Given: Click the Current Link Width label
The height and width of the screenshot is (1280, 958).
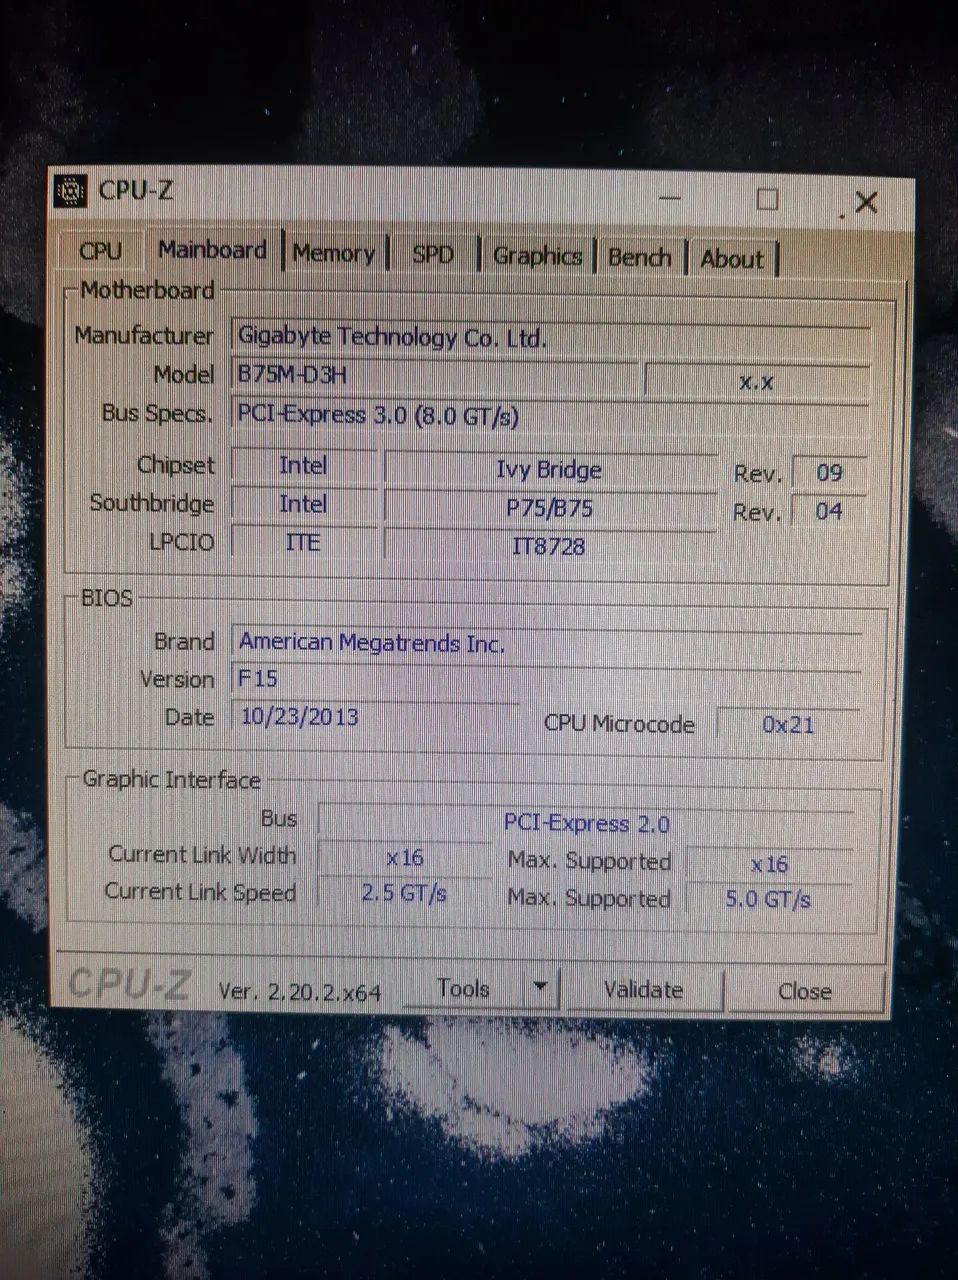Looking at the screenshot, I should pyautogui.click(x=202, y=855).
